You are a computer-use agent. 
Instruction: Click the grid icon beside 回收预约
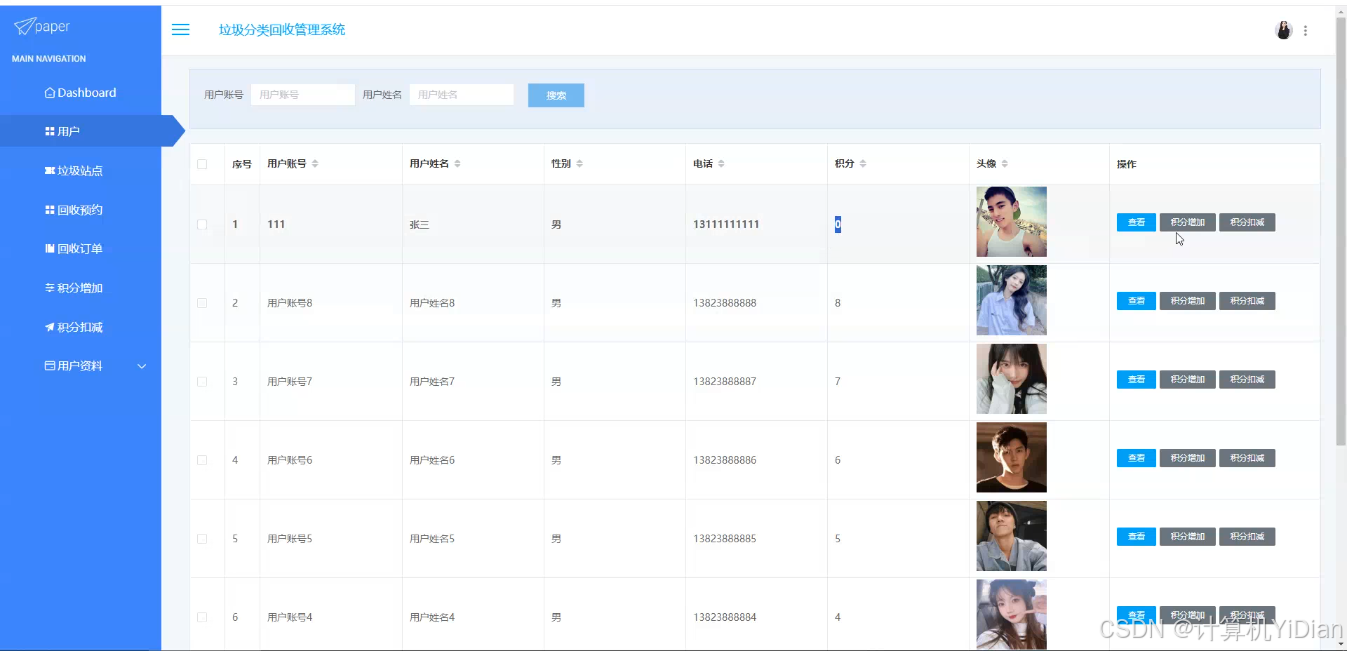click(50, 210)
